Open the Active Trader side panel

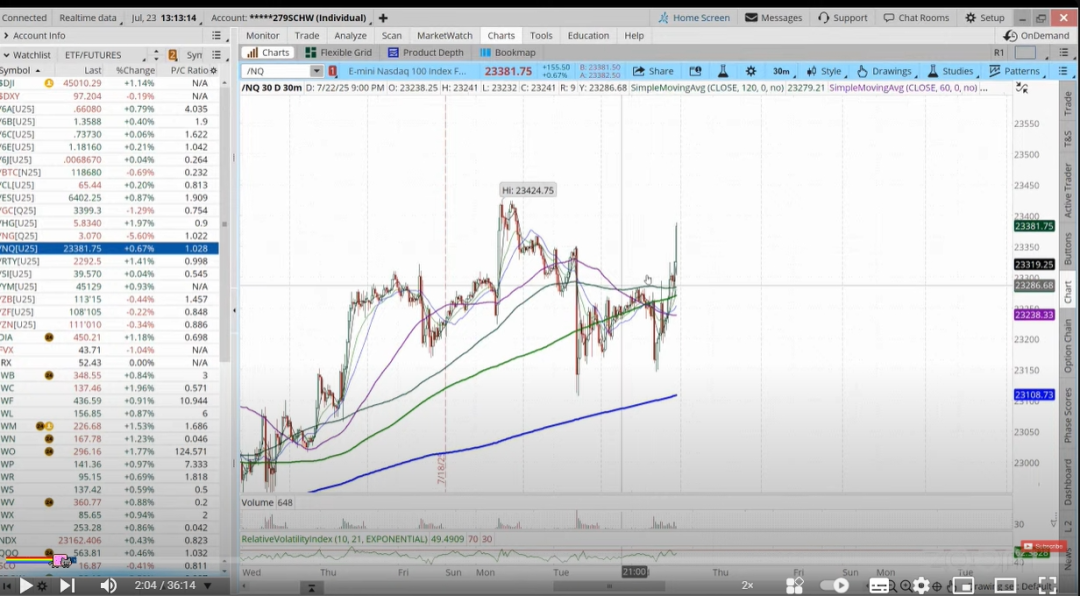(1068, 189)
